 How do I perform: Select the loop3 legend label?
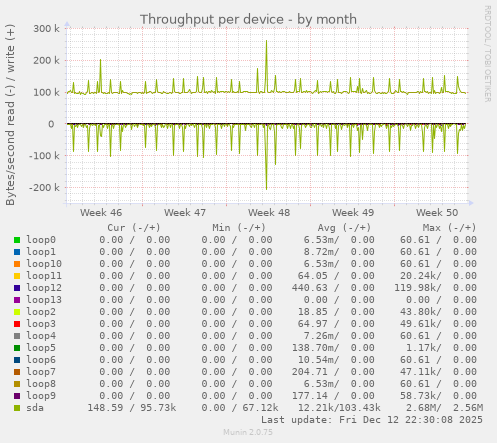pyautogui.click(x=41, y=324)
